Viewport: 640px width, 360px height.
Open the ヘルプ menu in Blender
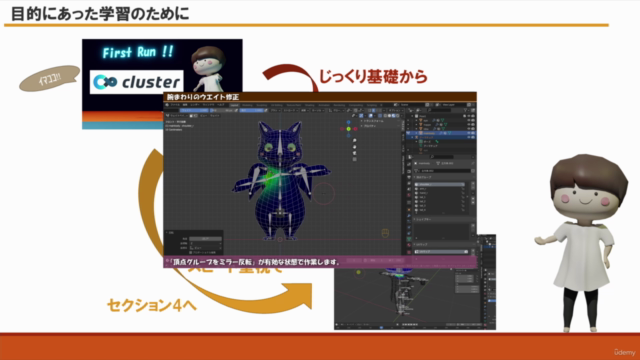coord(220,105)
